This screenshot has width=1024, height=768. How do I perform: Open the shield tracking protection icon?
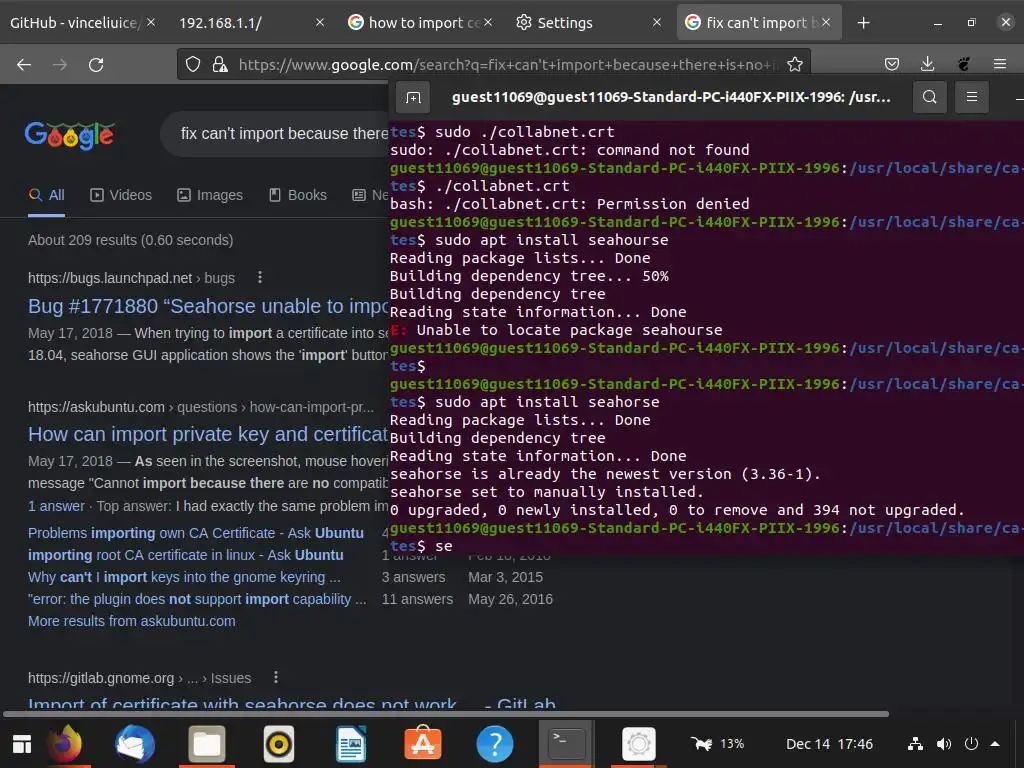pyautogui.click(x=193, y=64)
